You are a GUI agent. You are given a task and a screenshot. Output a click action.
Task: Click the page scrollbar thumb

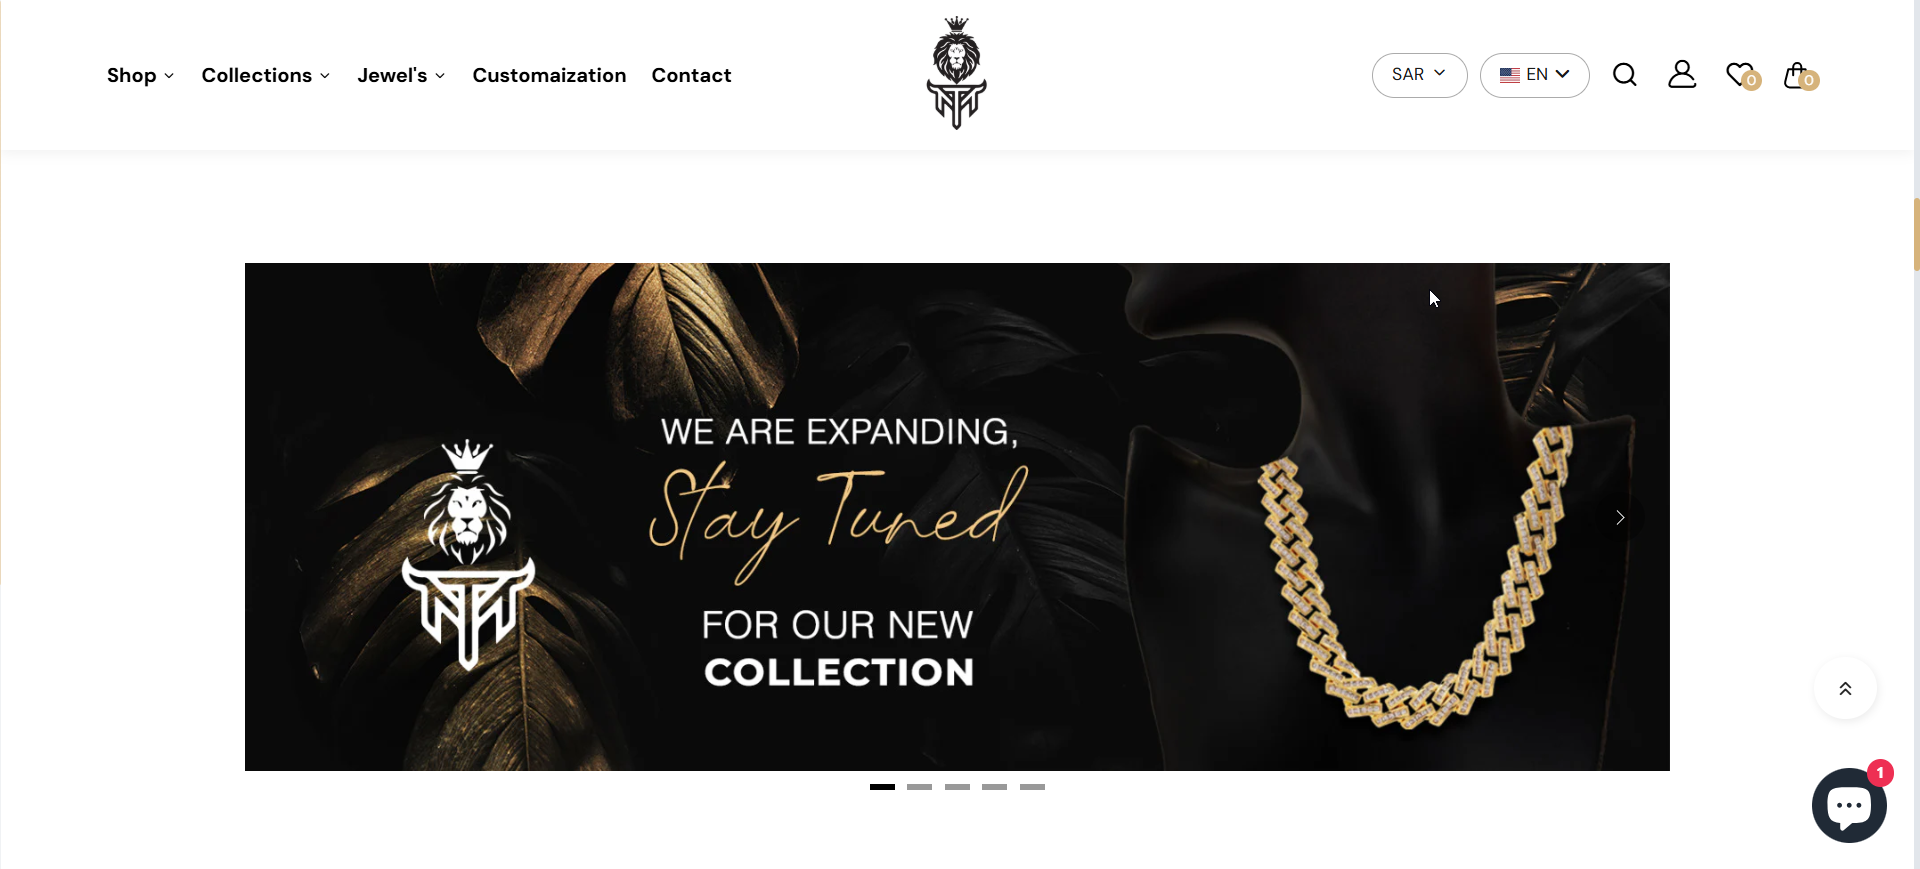[x=1916, y=234]
